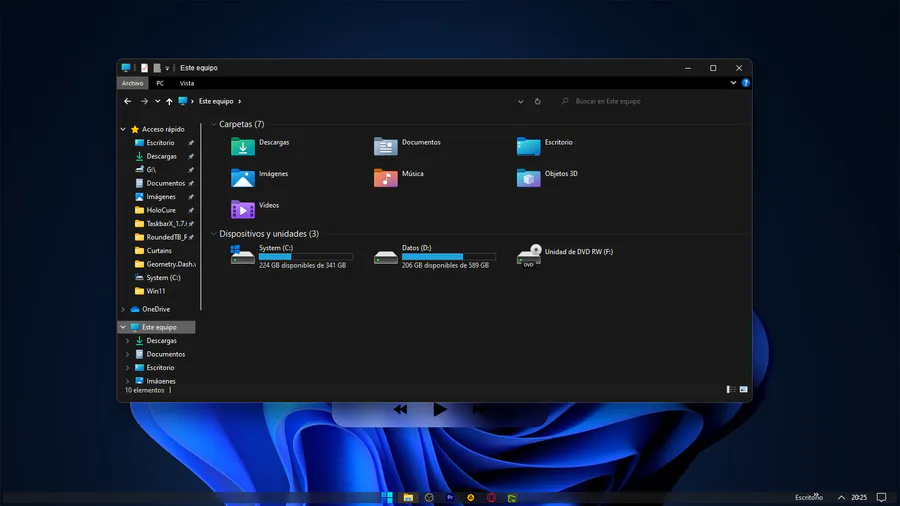Show hidden system tray icons
The height and width of the screenshot is (506, 900).
click(x=841, y=497)
